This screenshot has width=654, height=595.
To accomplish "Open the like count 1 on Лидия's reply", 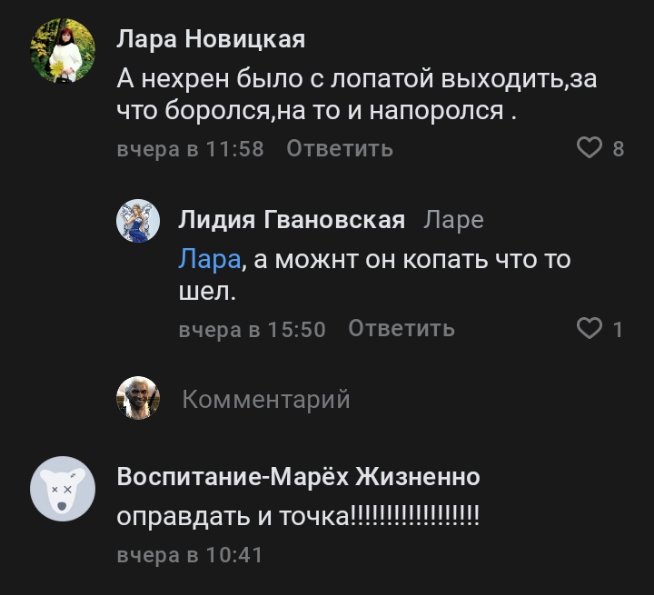I will pyautogui.click(x=618, y=328).
